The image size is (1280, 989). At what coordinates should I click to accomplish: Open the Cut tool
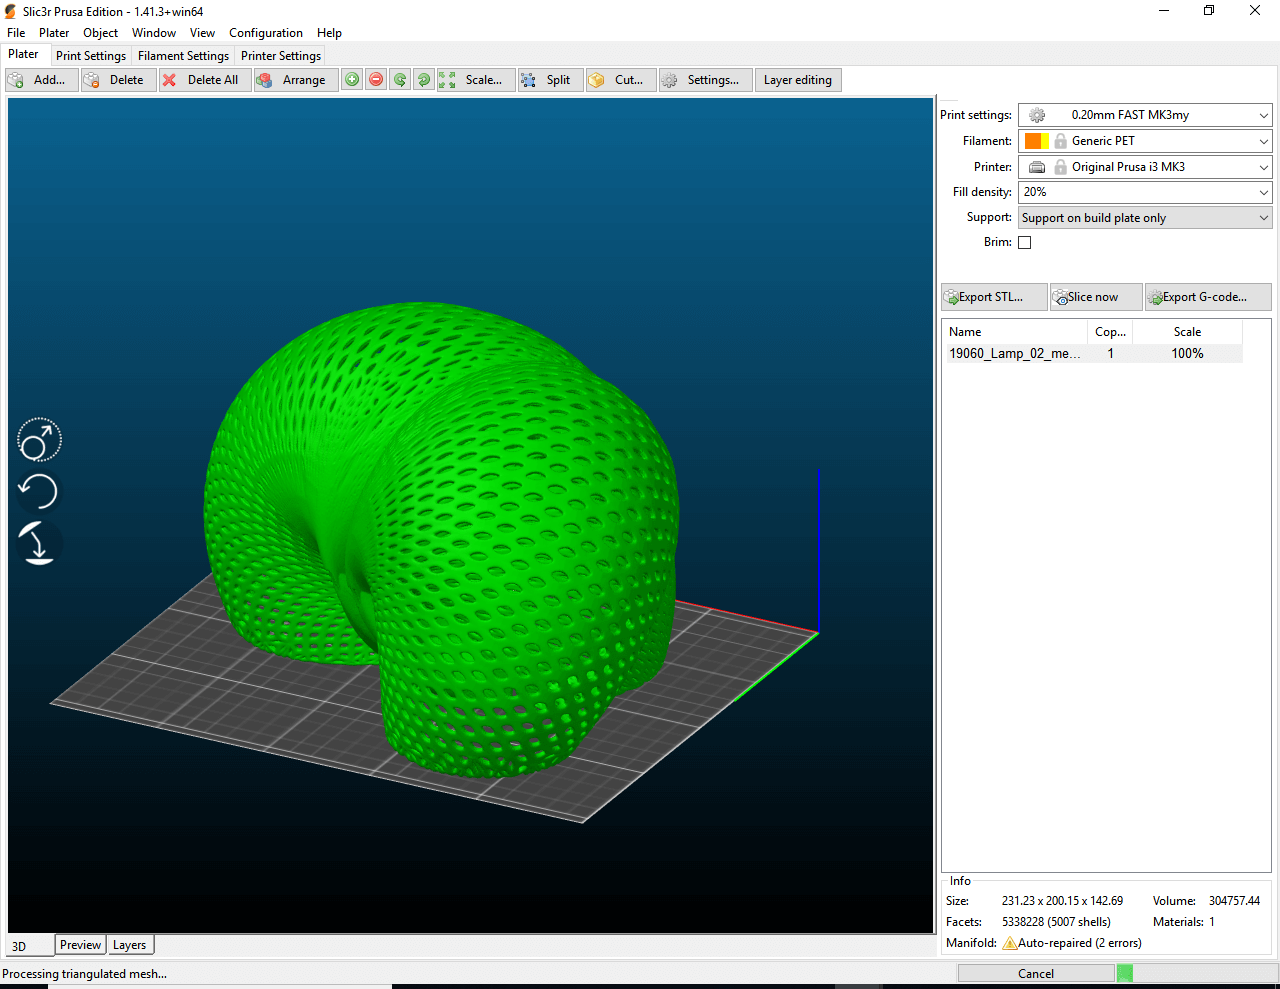click(619, 80)
